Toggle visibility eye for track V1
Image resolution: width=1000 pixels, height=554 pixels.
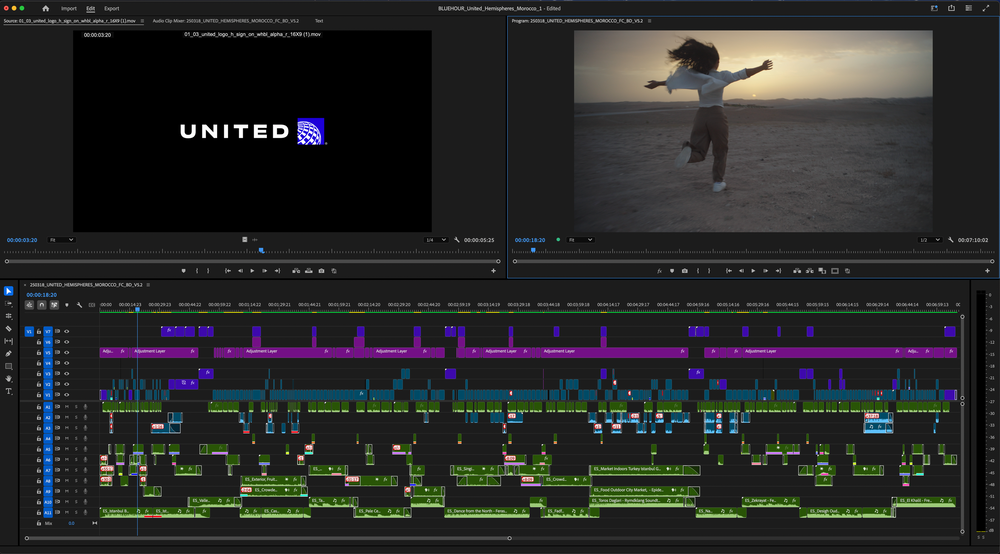(66, 395)
